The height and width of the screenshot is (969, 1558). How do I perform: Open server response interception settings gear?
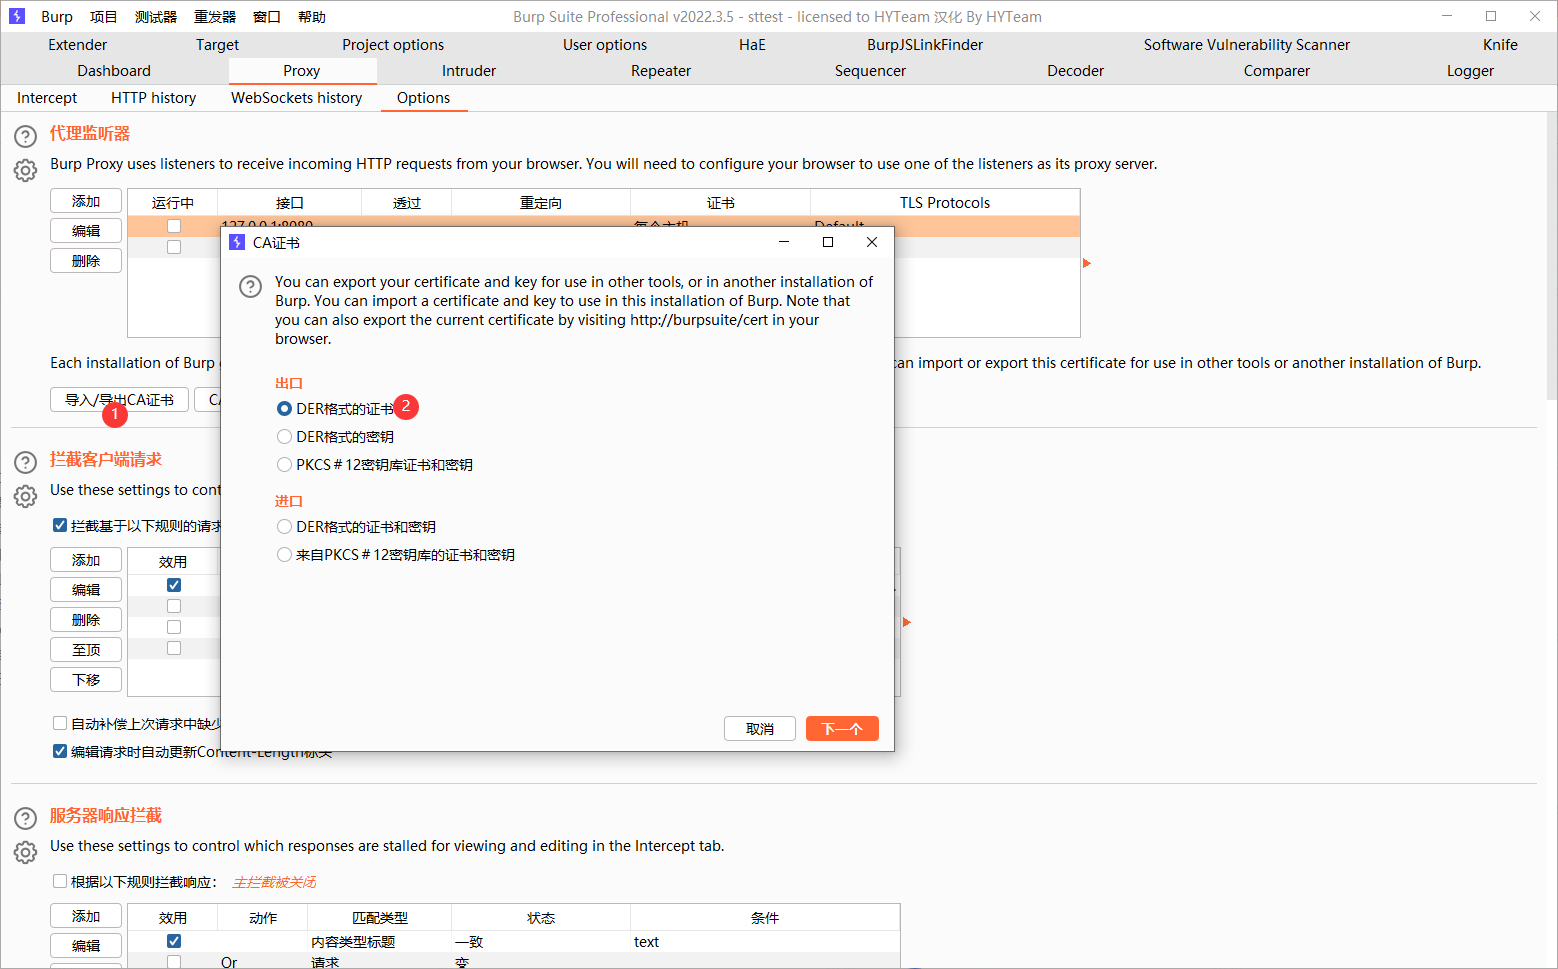[x=25, y=852]
